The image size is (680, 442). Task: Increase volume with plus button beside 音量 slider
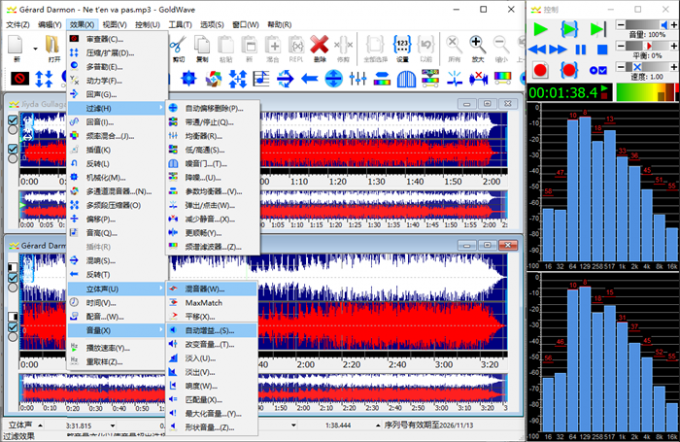pyautogui.click(x=673, y=25)
